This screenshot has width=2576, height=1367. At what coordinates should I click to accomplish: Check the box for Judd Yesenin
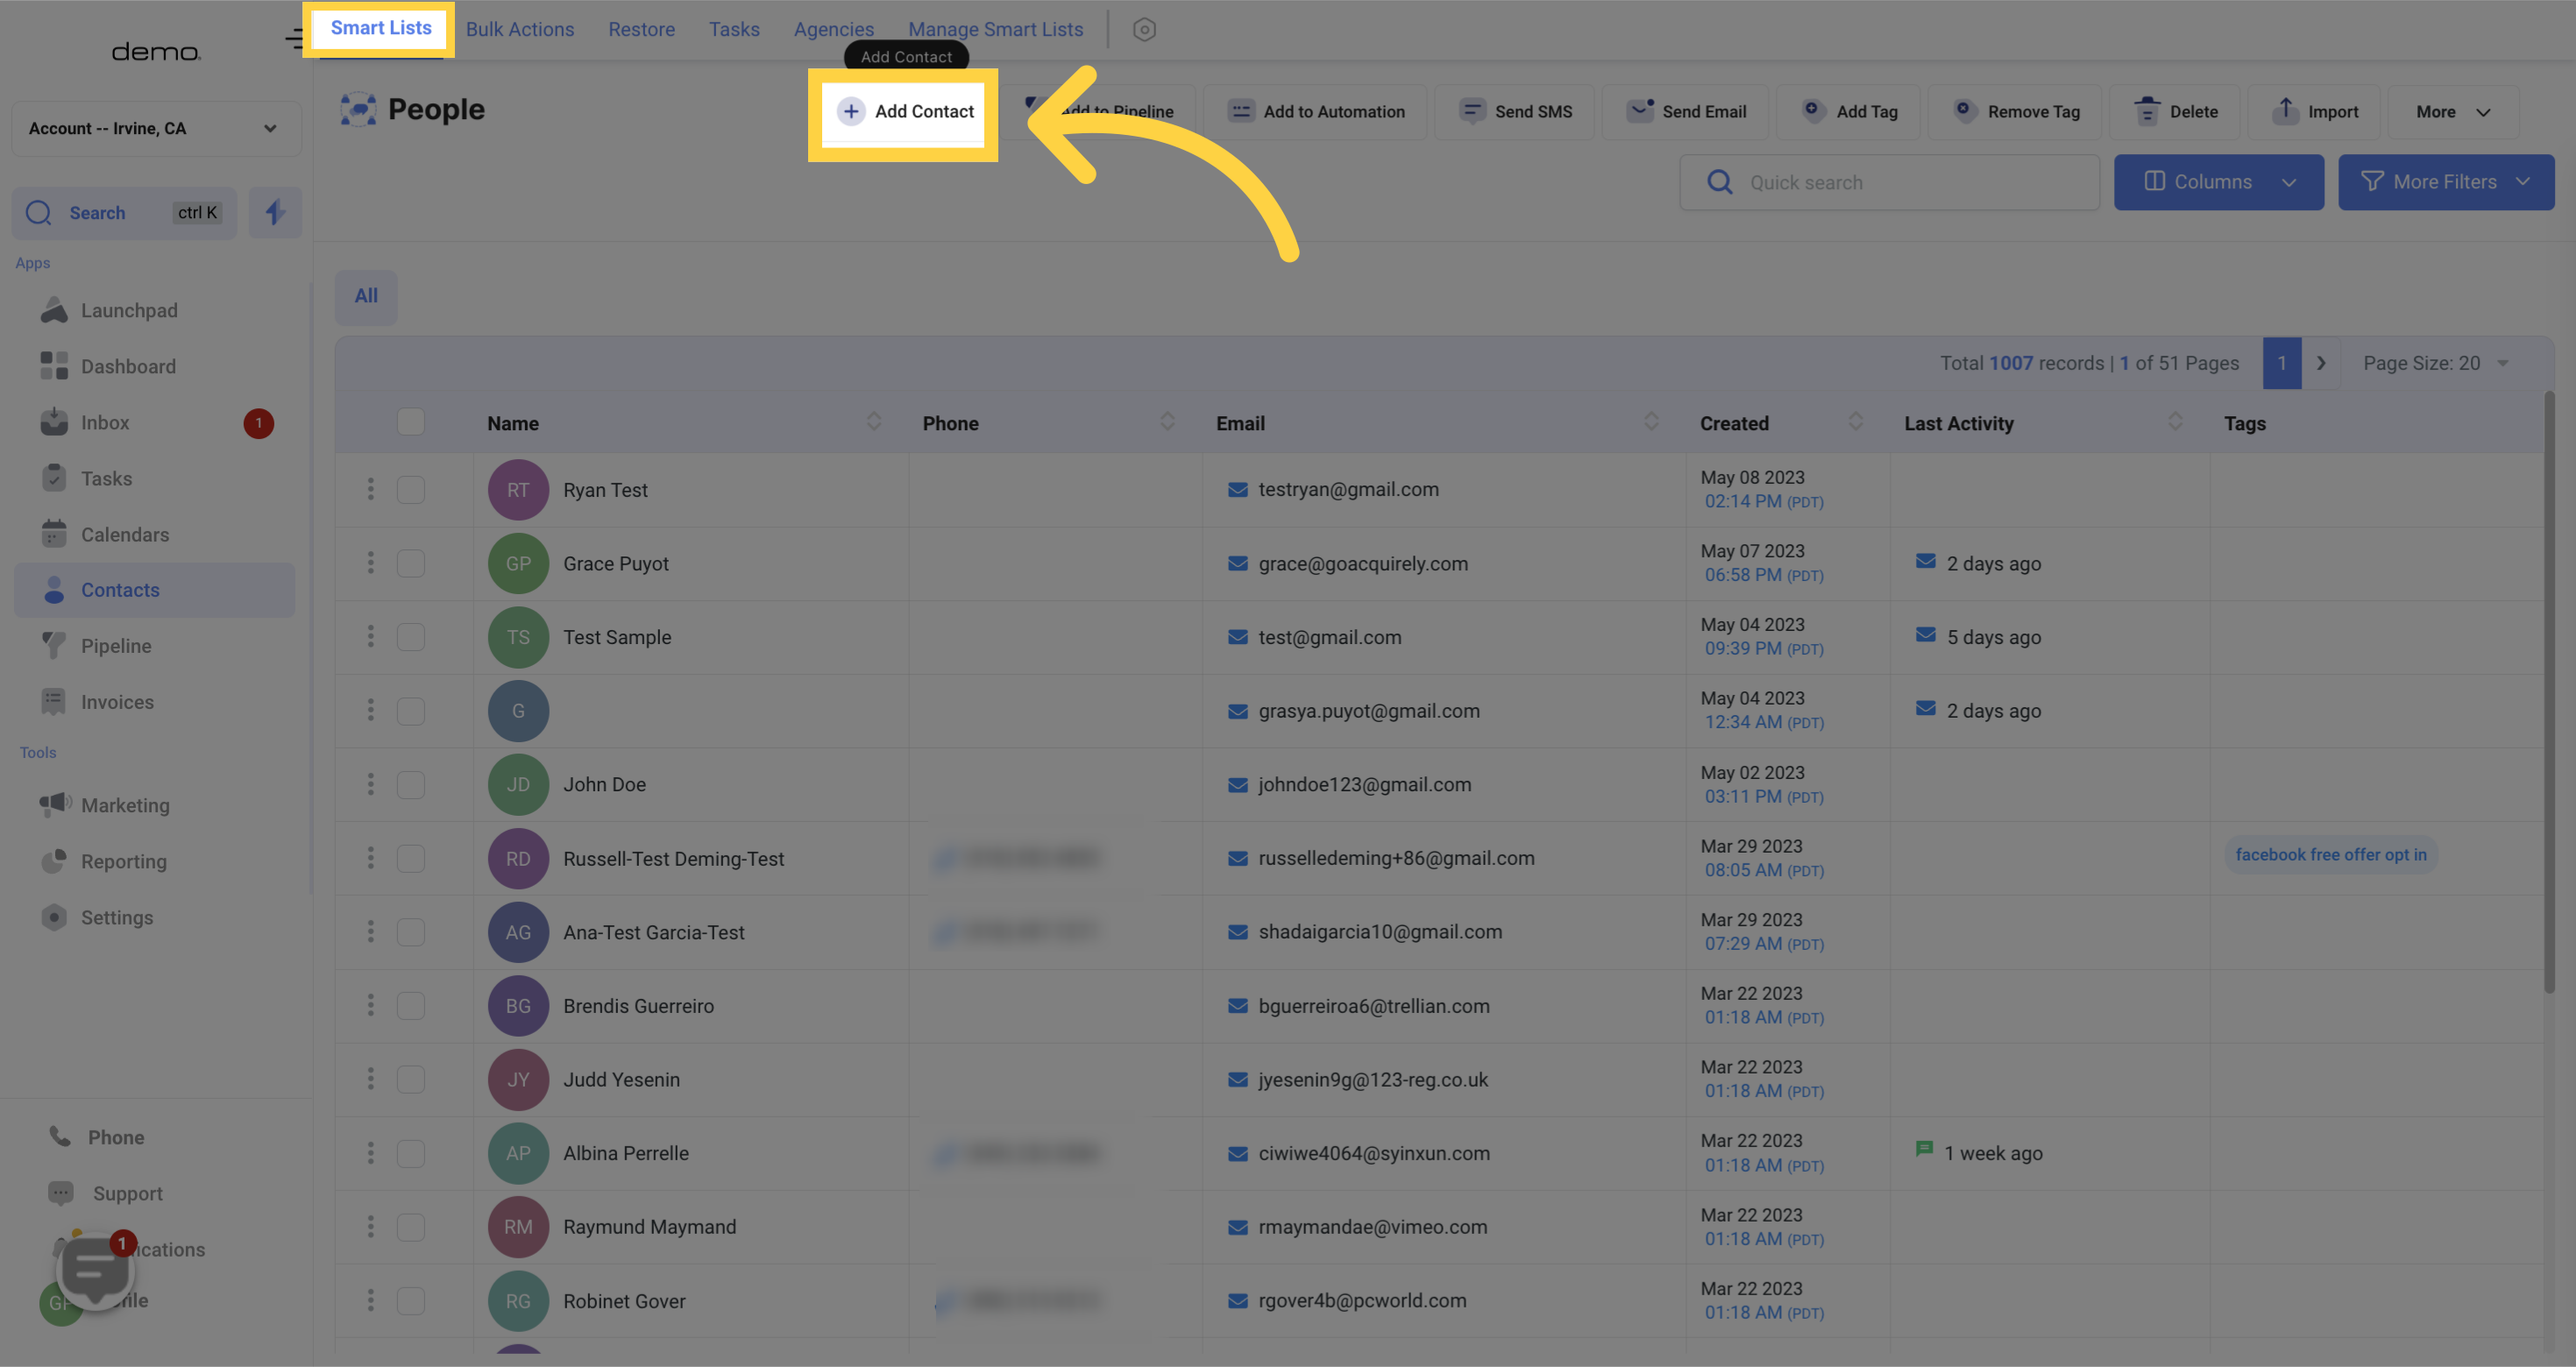(x=411, y=1079)
